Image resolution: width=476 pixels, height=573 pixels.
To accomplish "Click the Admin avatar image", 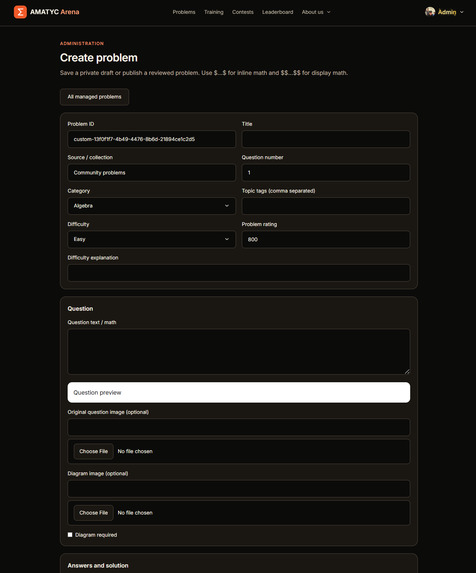I will (x=430, y=12).
